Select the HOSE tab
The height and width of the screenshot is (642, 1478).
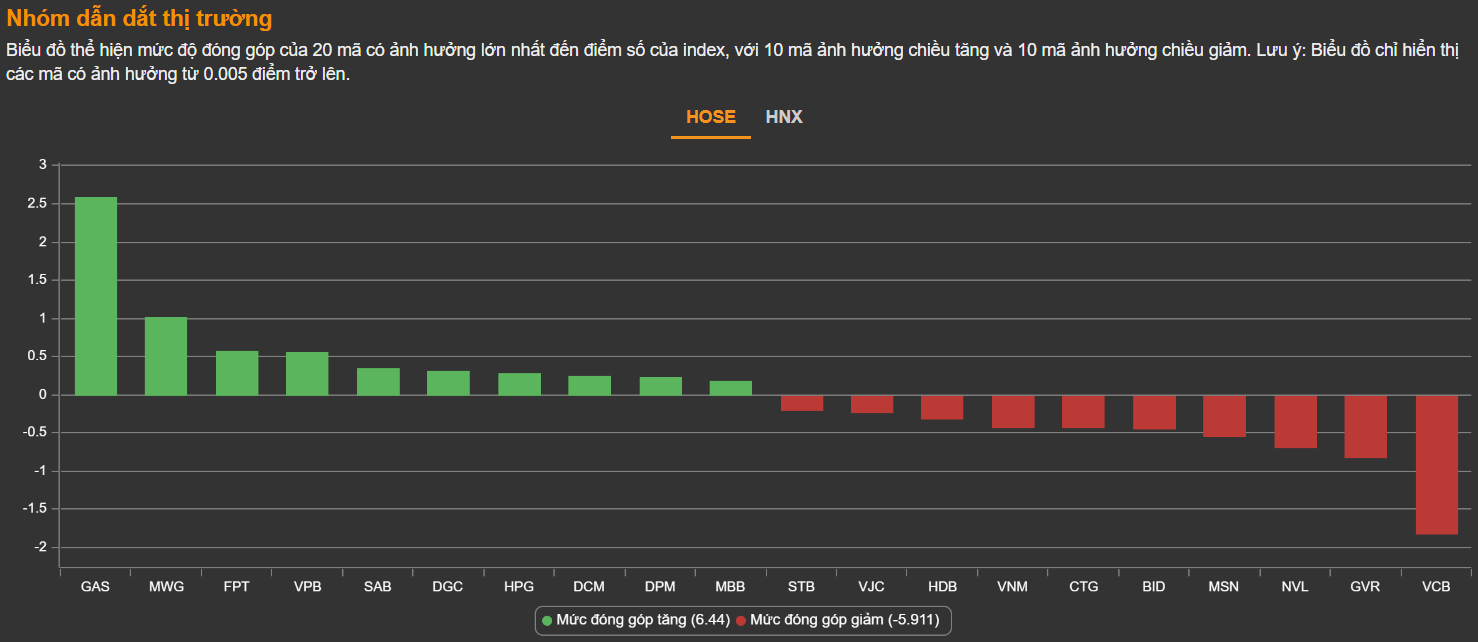click(711, 117)
